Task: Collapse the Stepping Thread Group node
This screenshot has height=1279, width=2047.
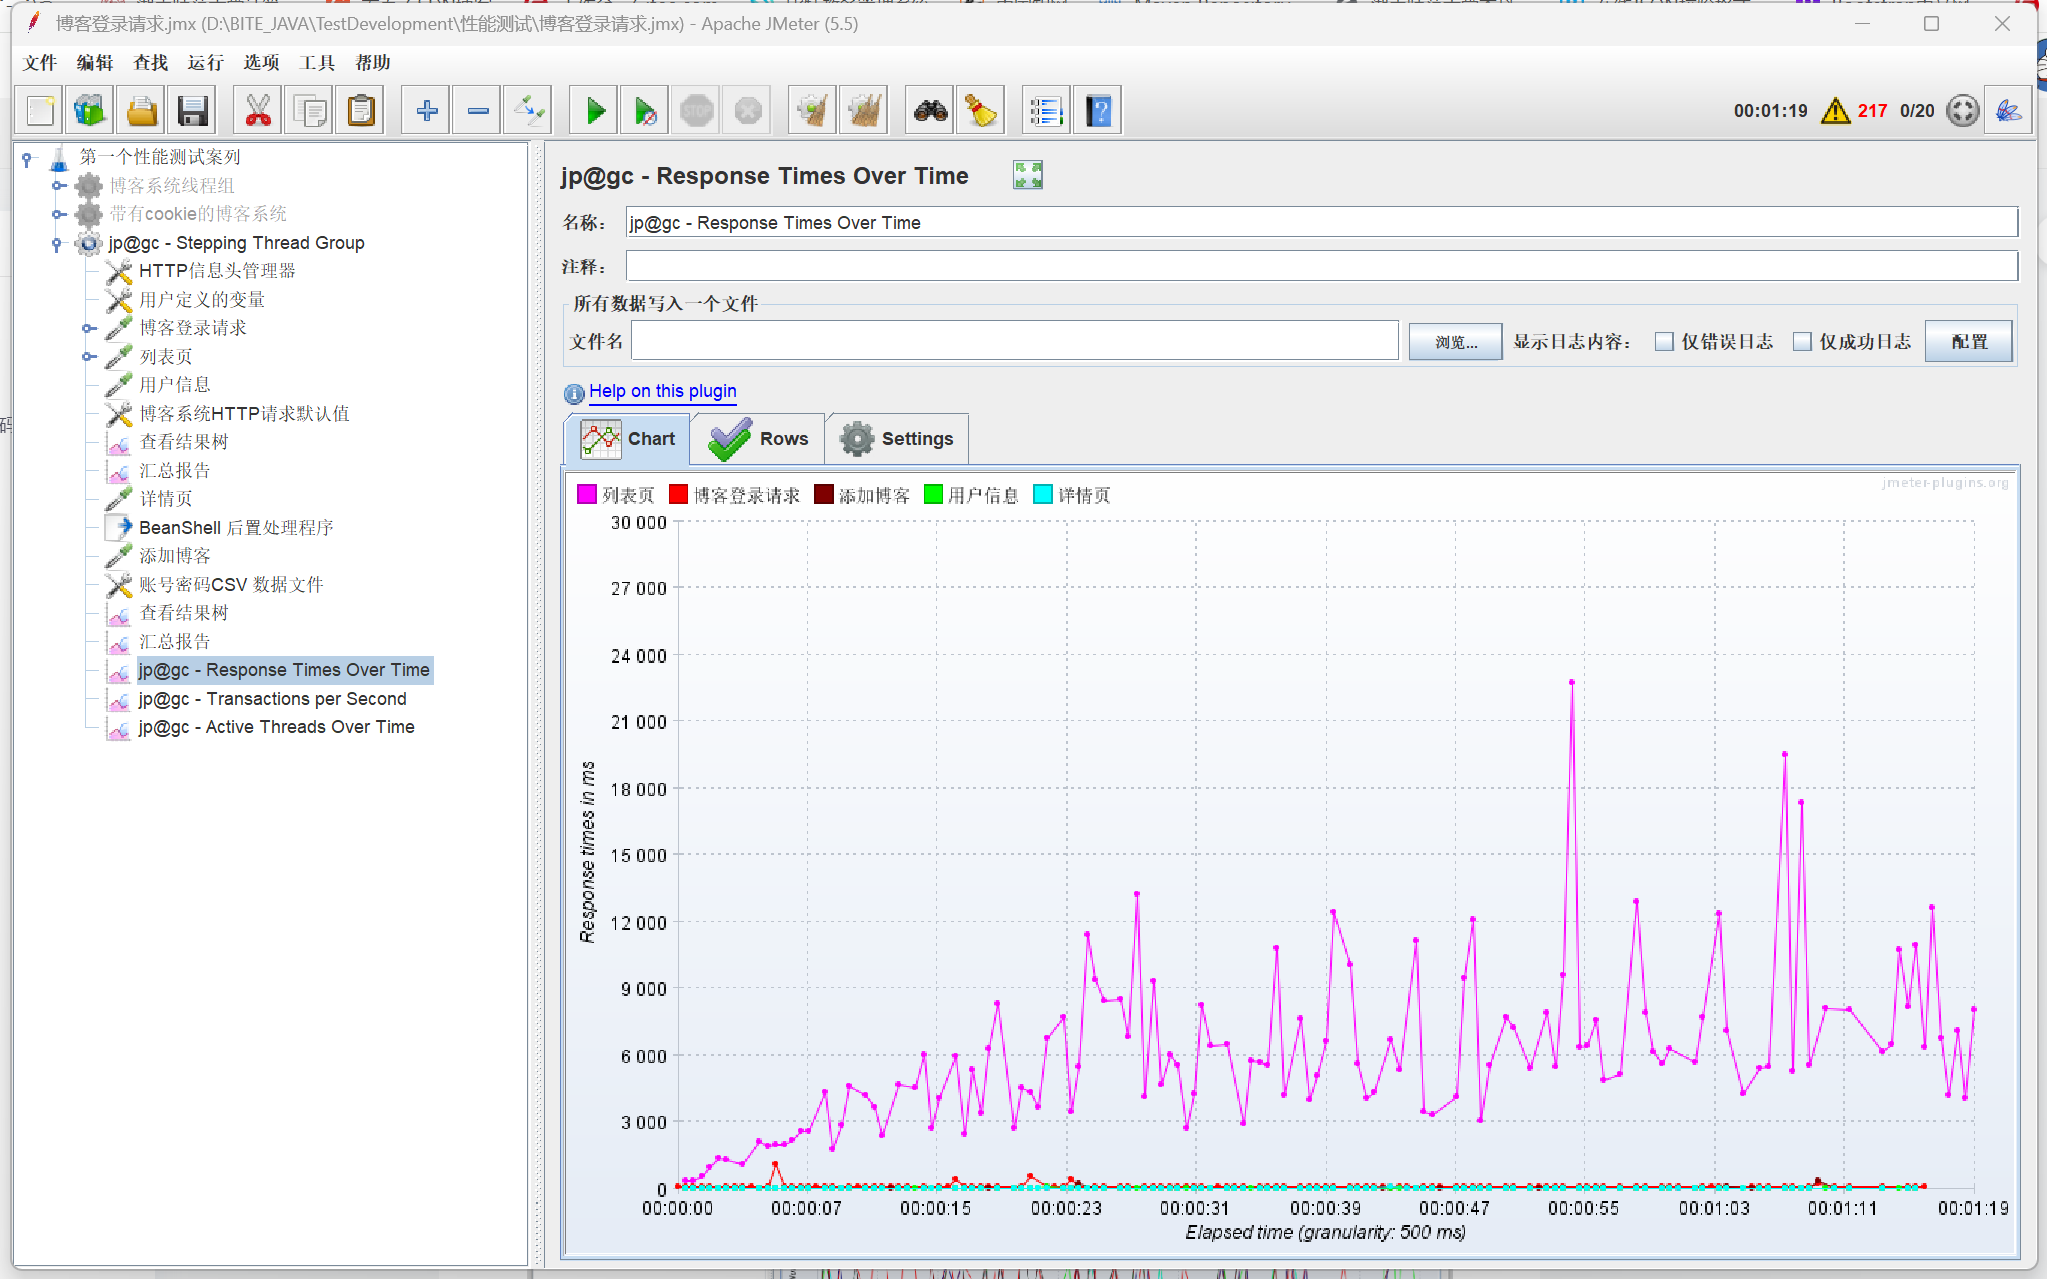Action: coord(57,243)
